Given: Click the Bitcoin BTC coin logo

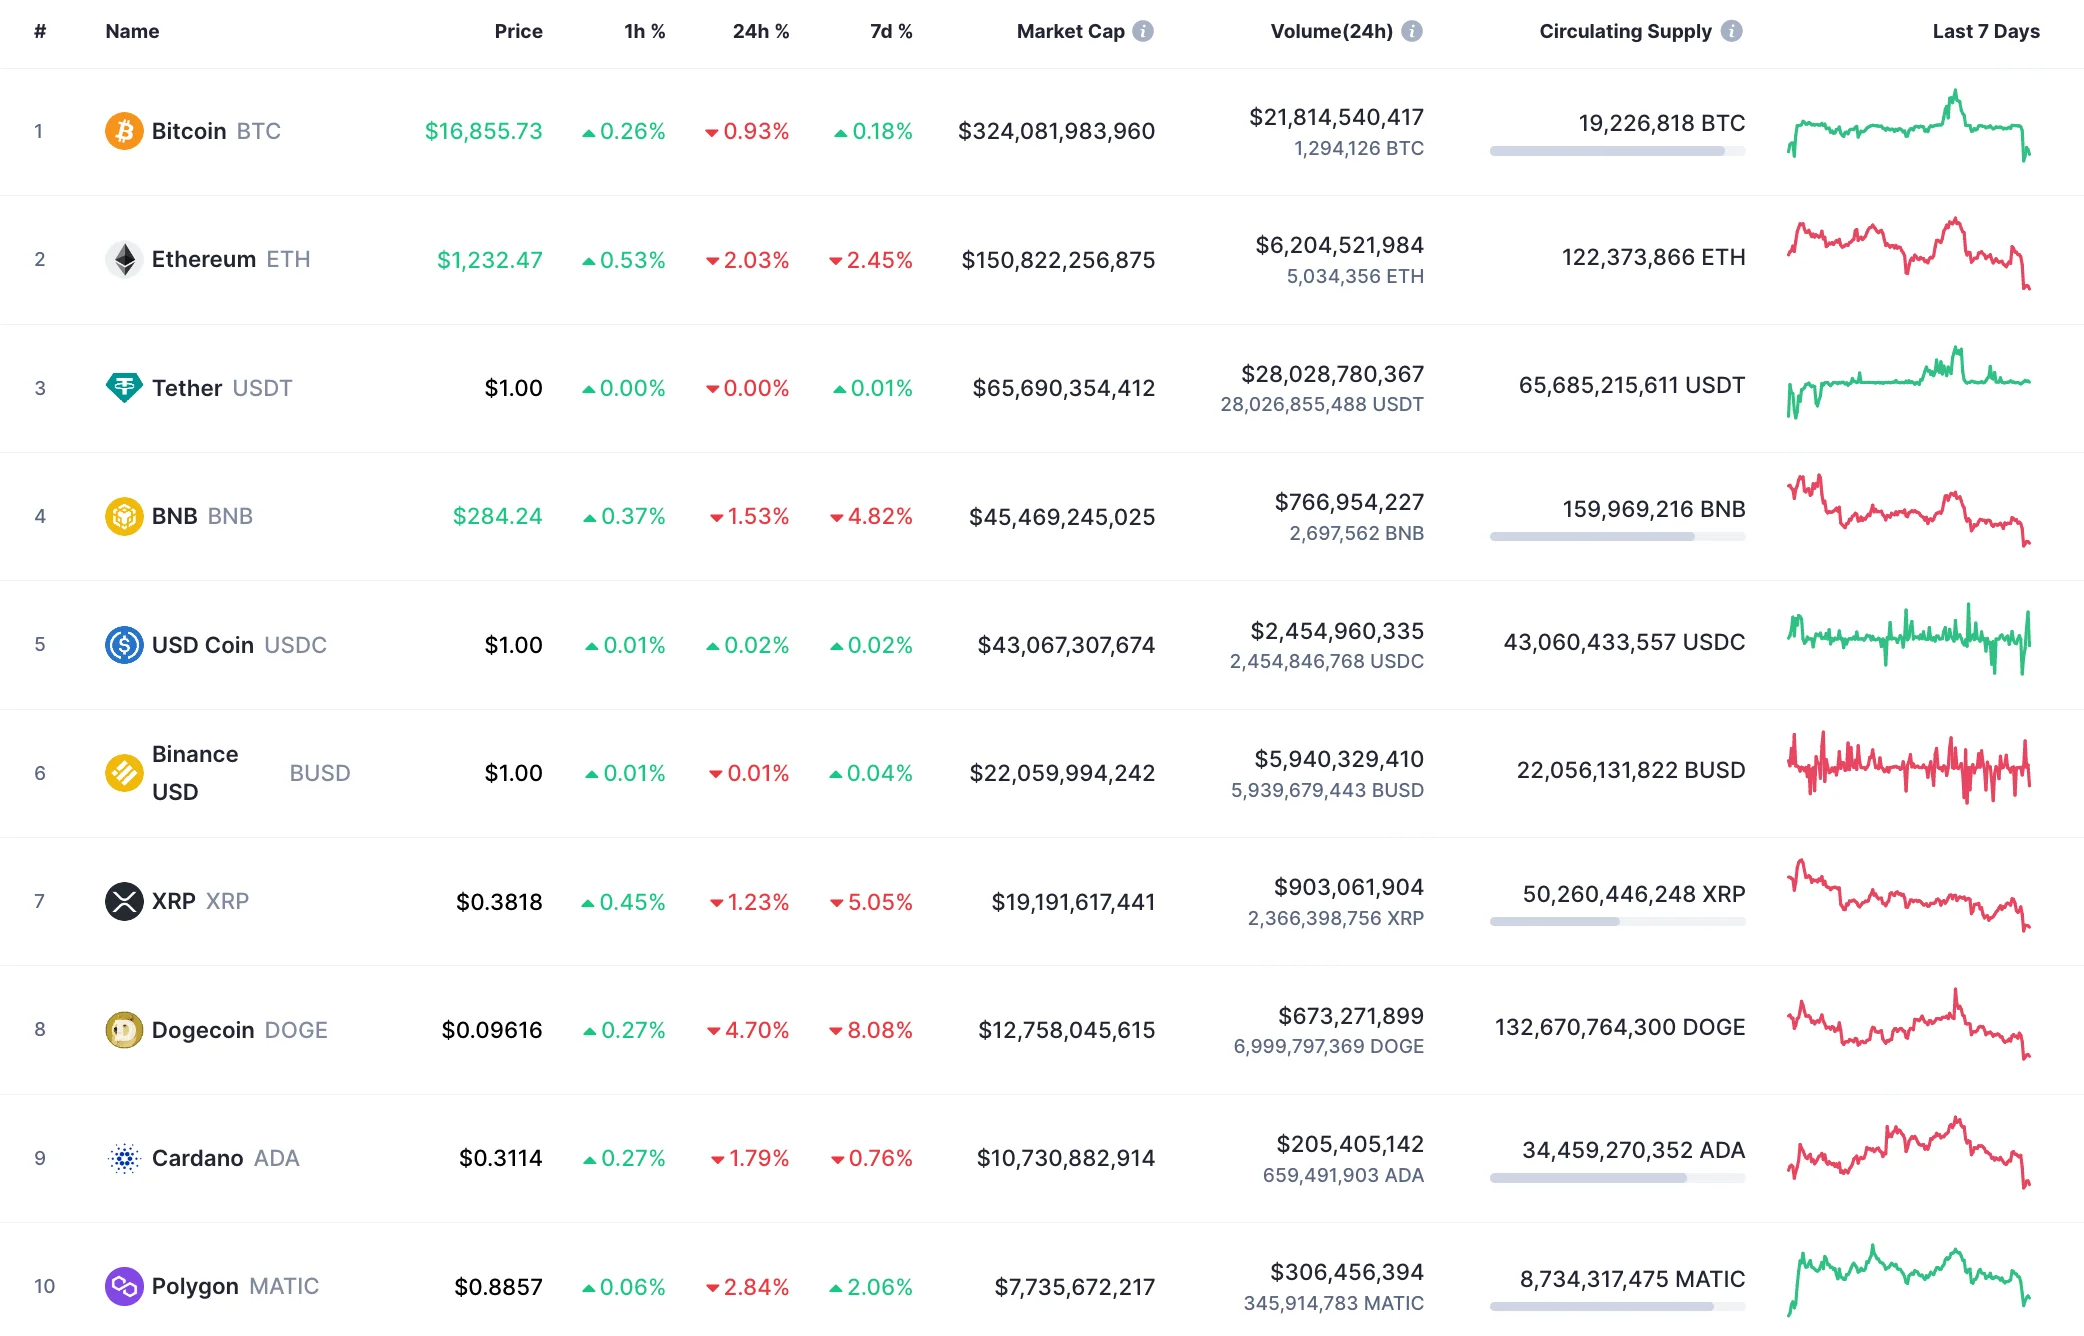Looking at the screenshot, I should coord(124,131).
